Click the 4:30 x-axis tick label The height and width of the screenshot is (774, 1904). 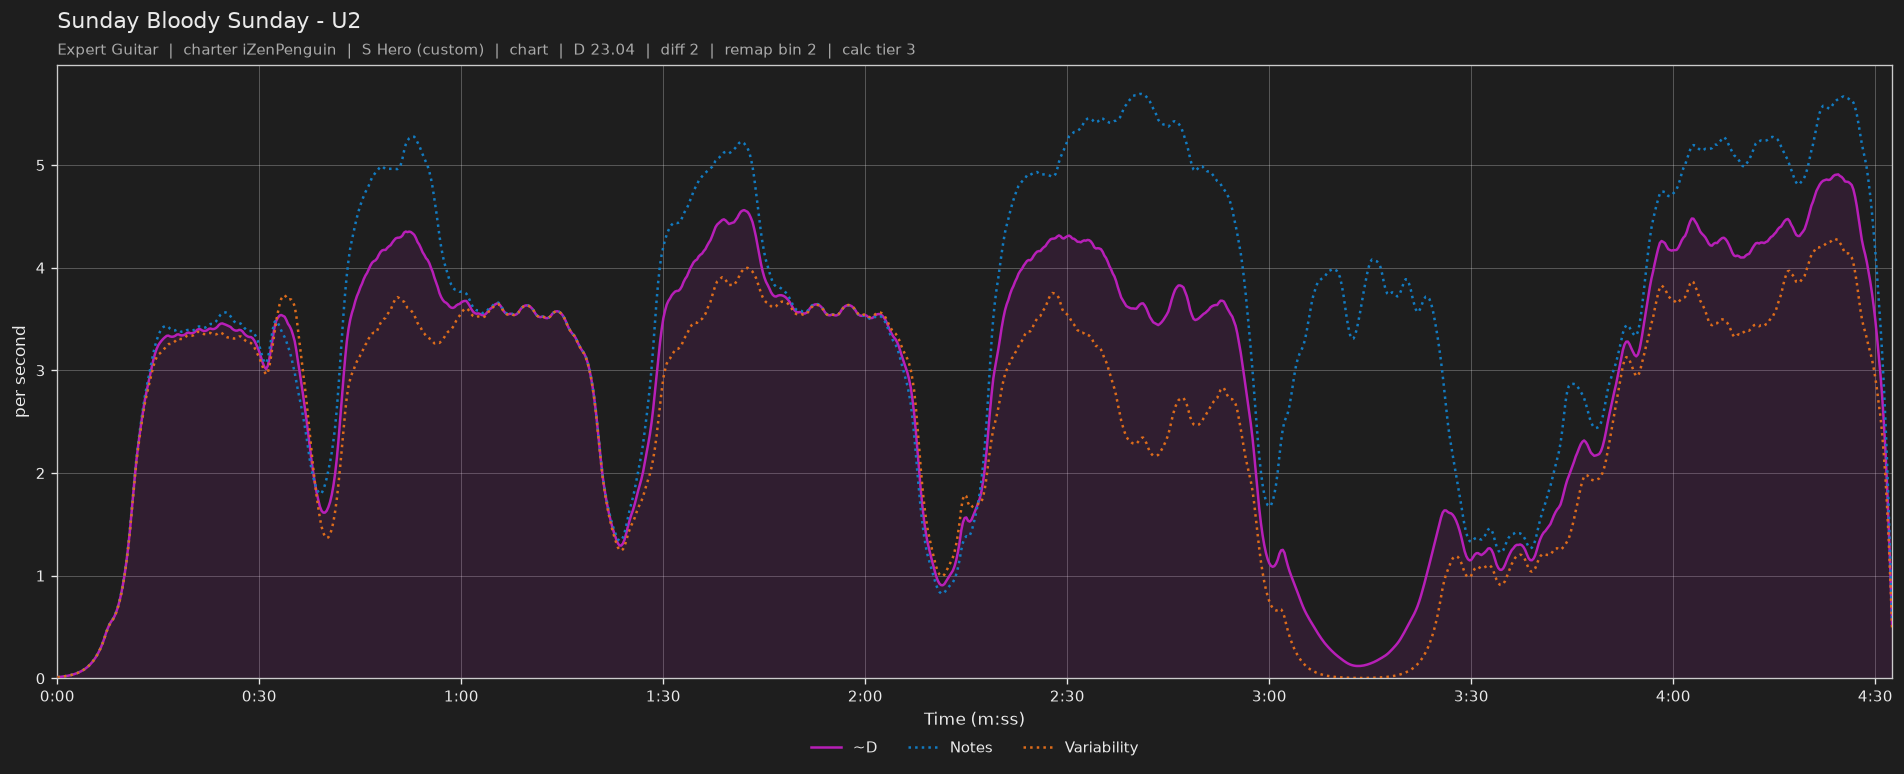pyautogui.click(x=1875, y=696)
